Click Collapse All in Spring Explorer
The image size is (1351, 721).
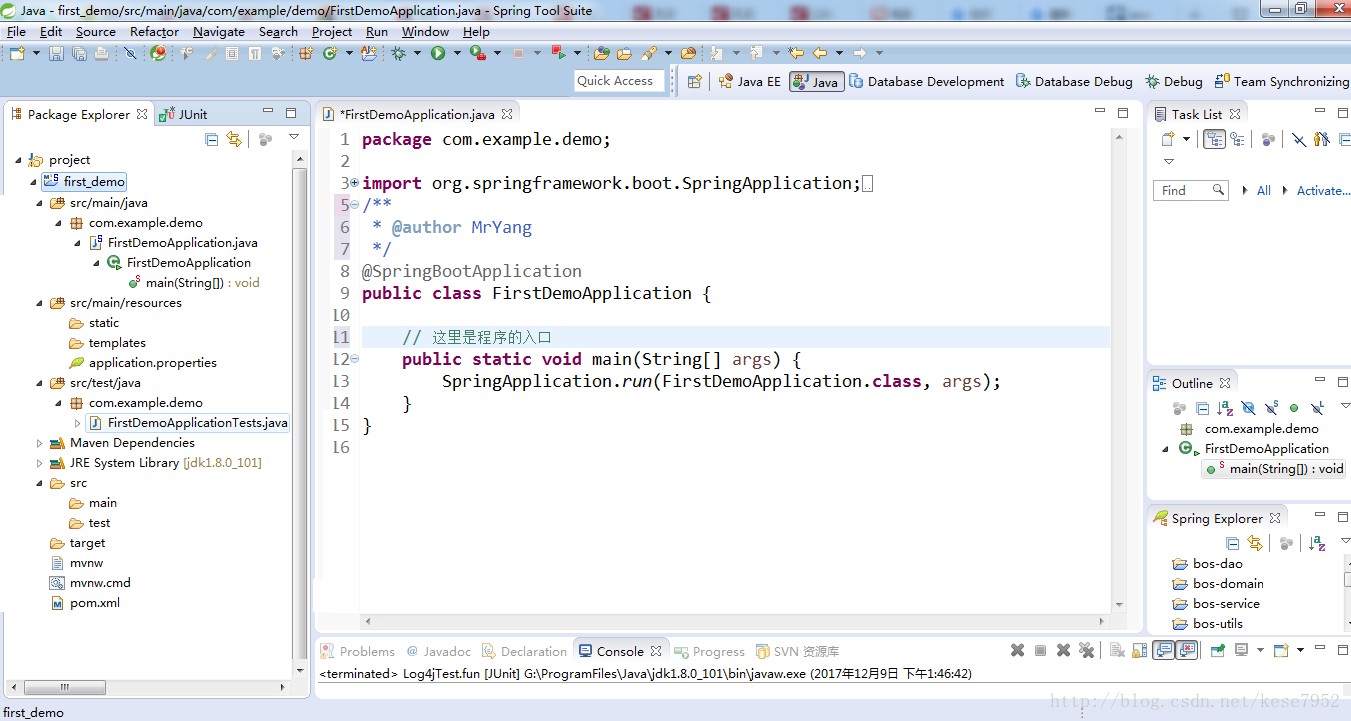(x=1233, y=543)
